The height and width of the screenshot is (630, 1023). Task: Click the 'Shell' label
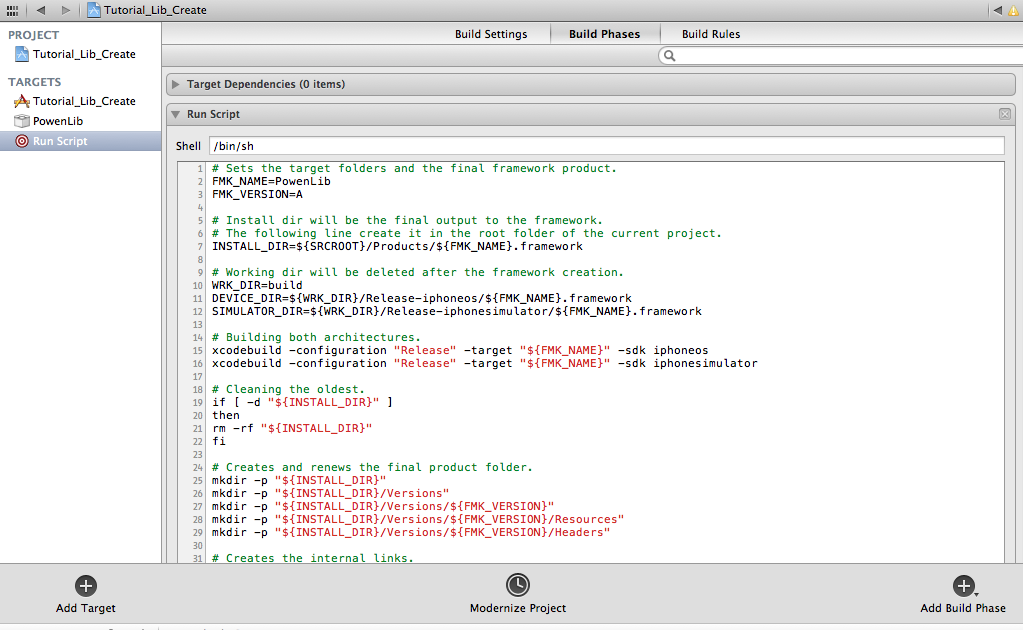click(188, 146)
